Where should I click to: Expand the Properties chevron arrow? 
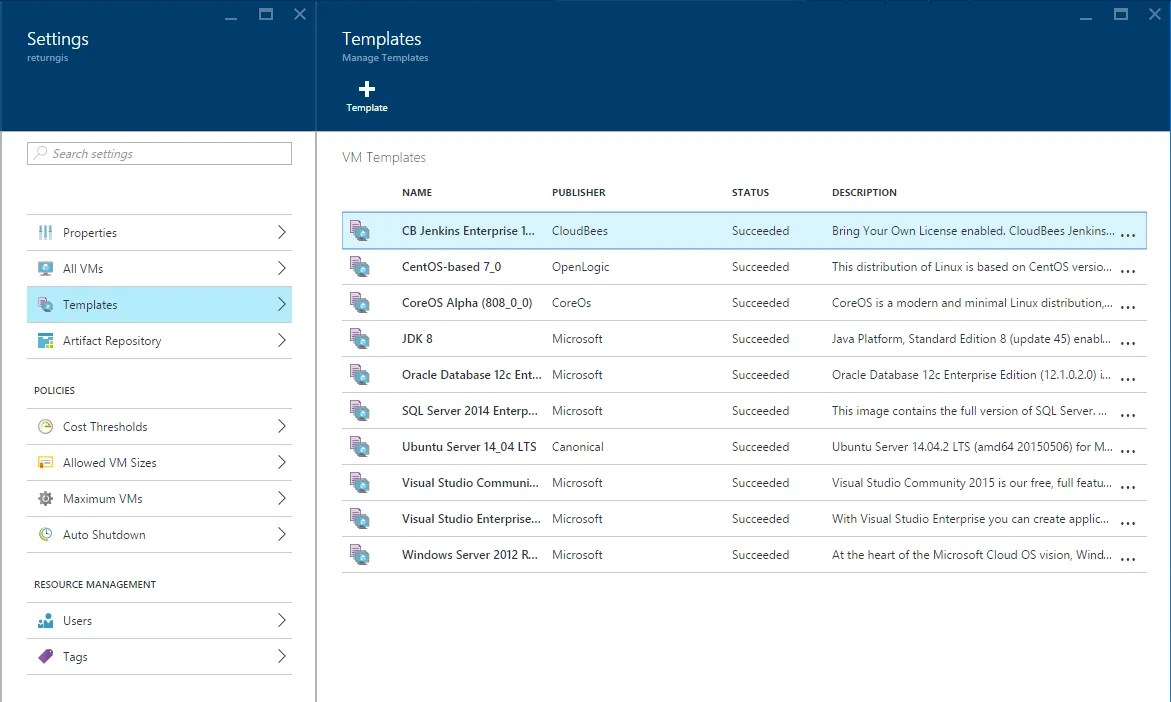(282, 232)
